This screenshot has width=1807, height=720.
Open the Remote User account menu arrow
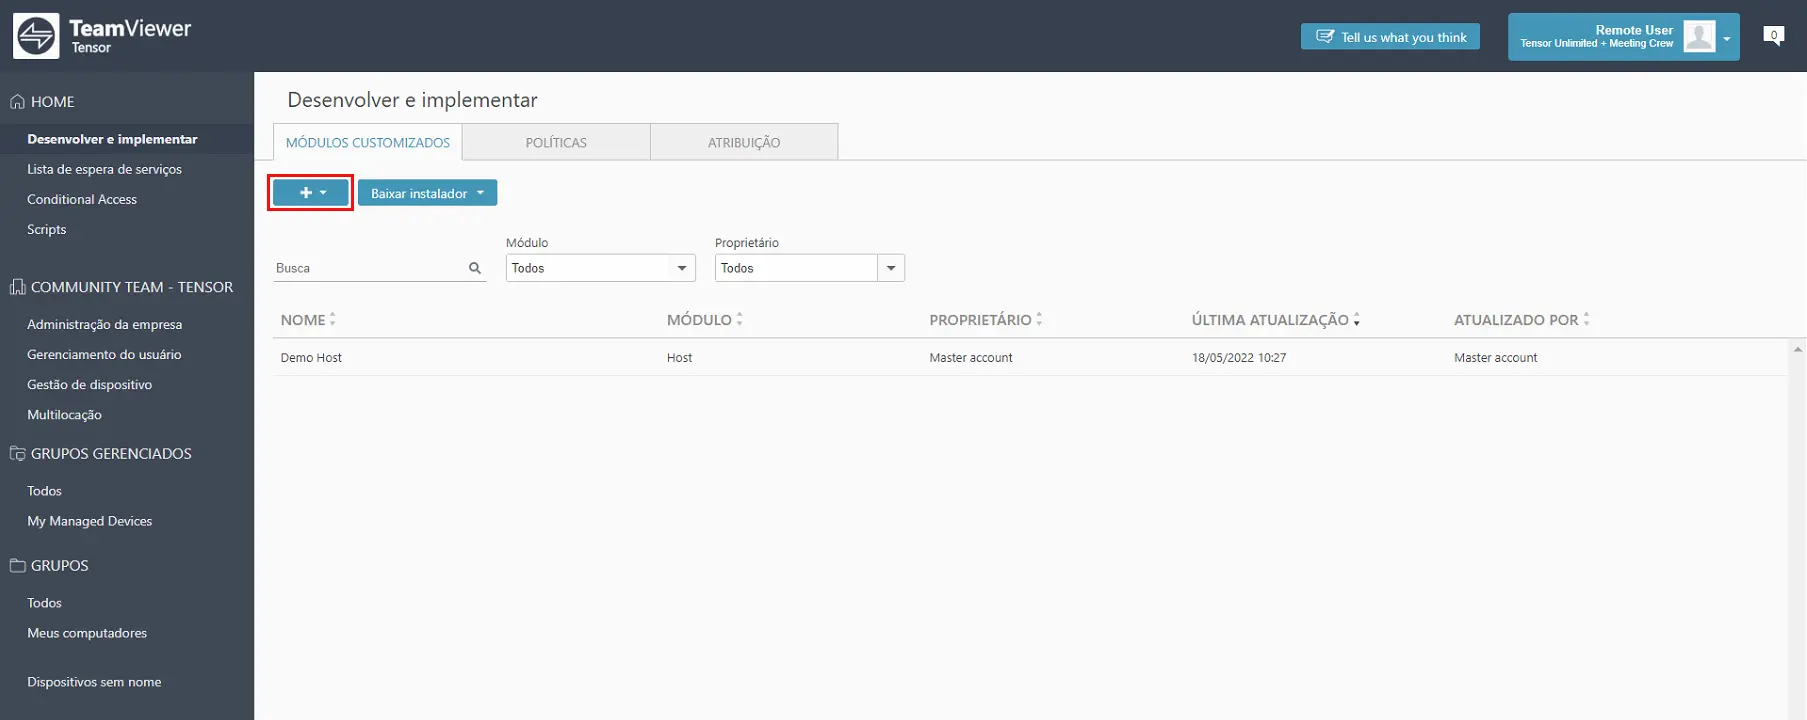click(1726, 38)
